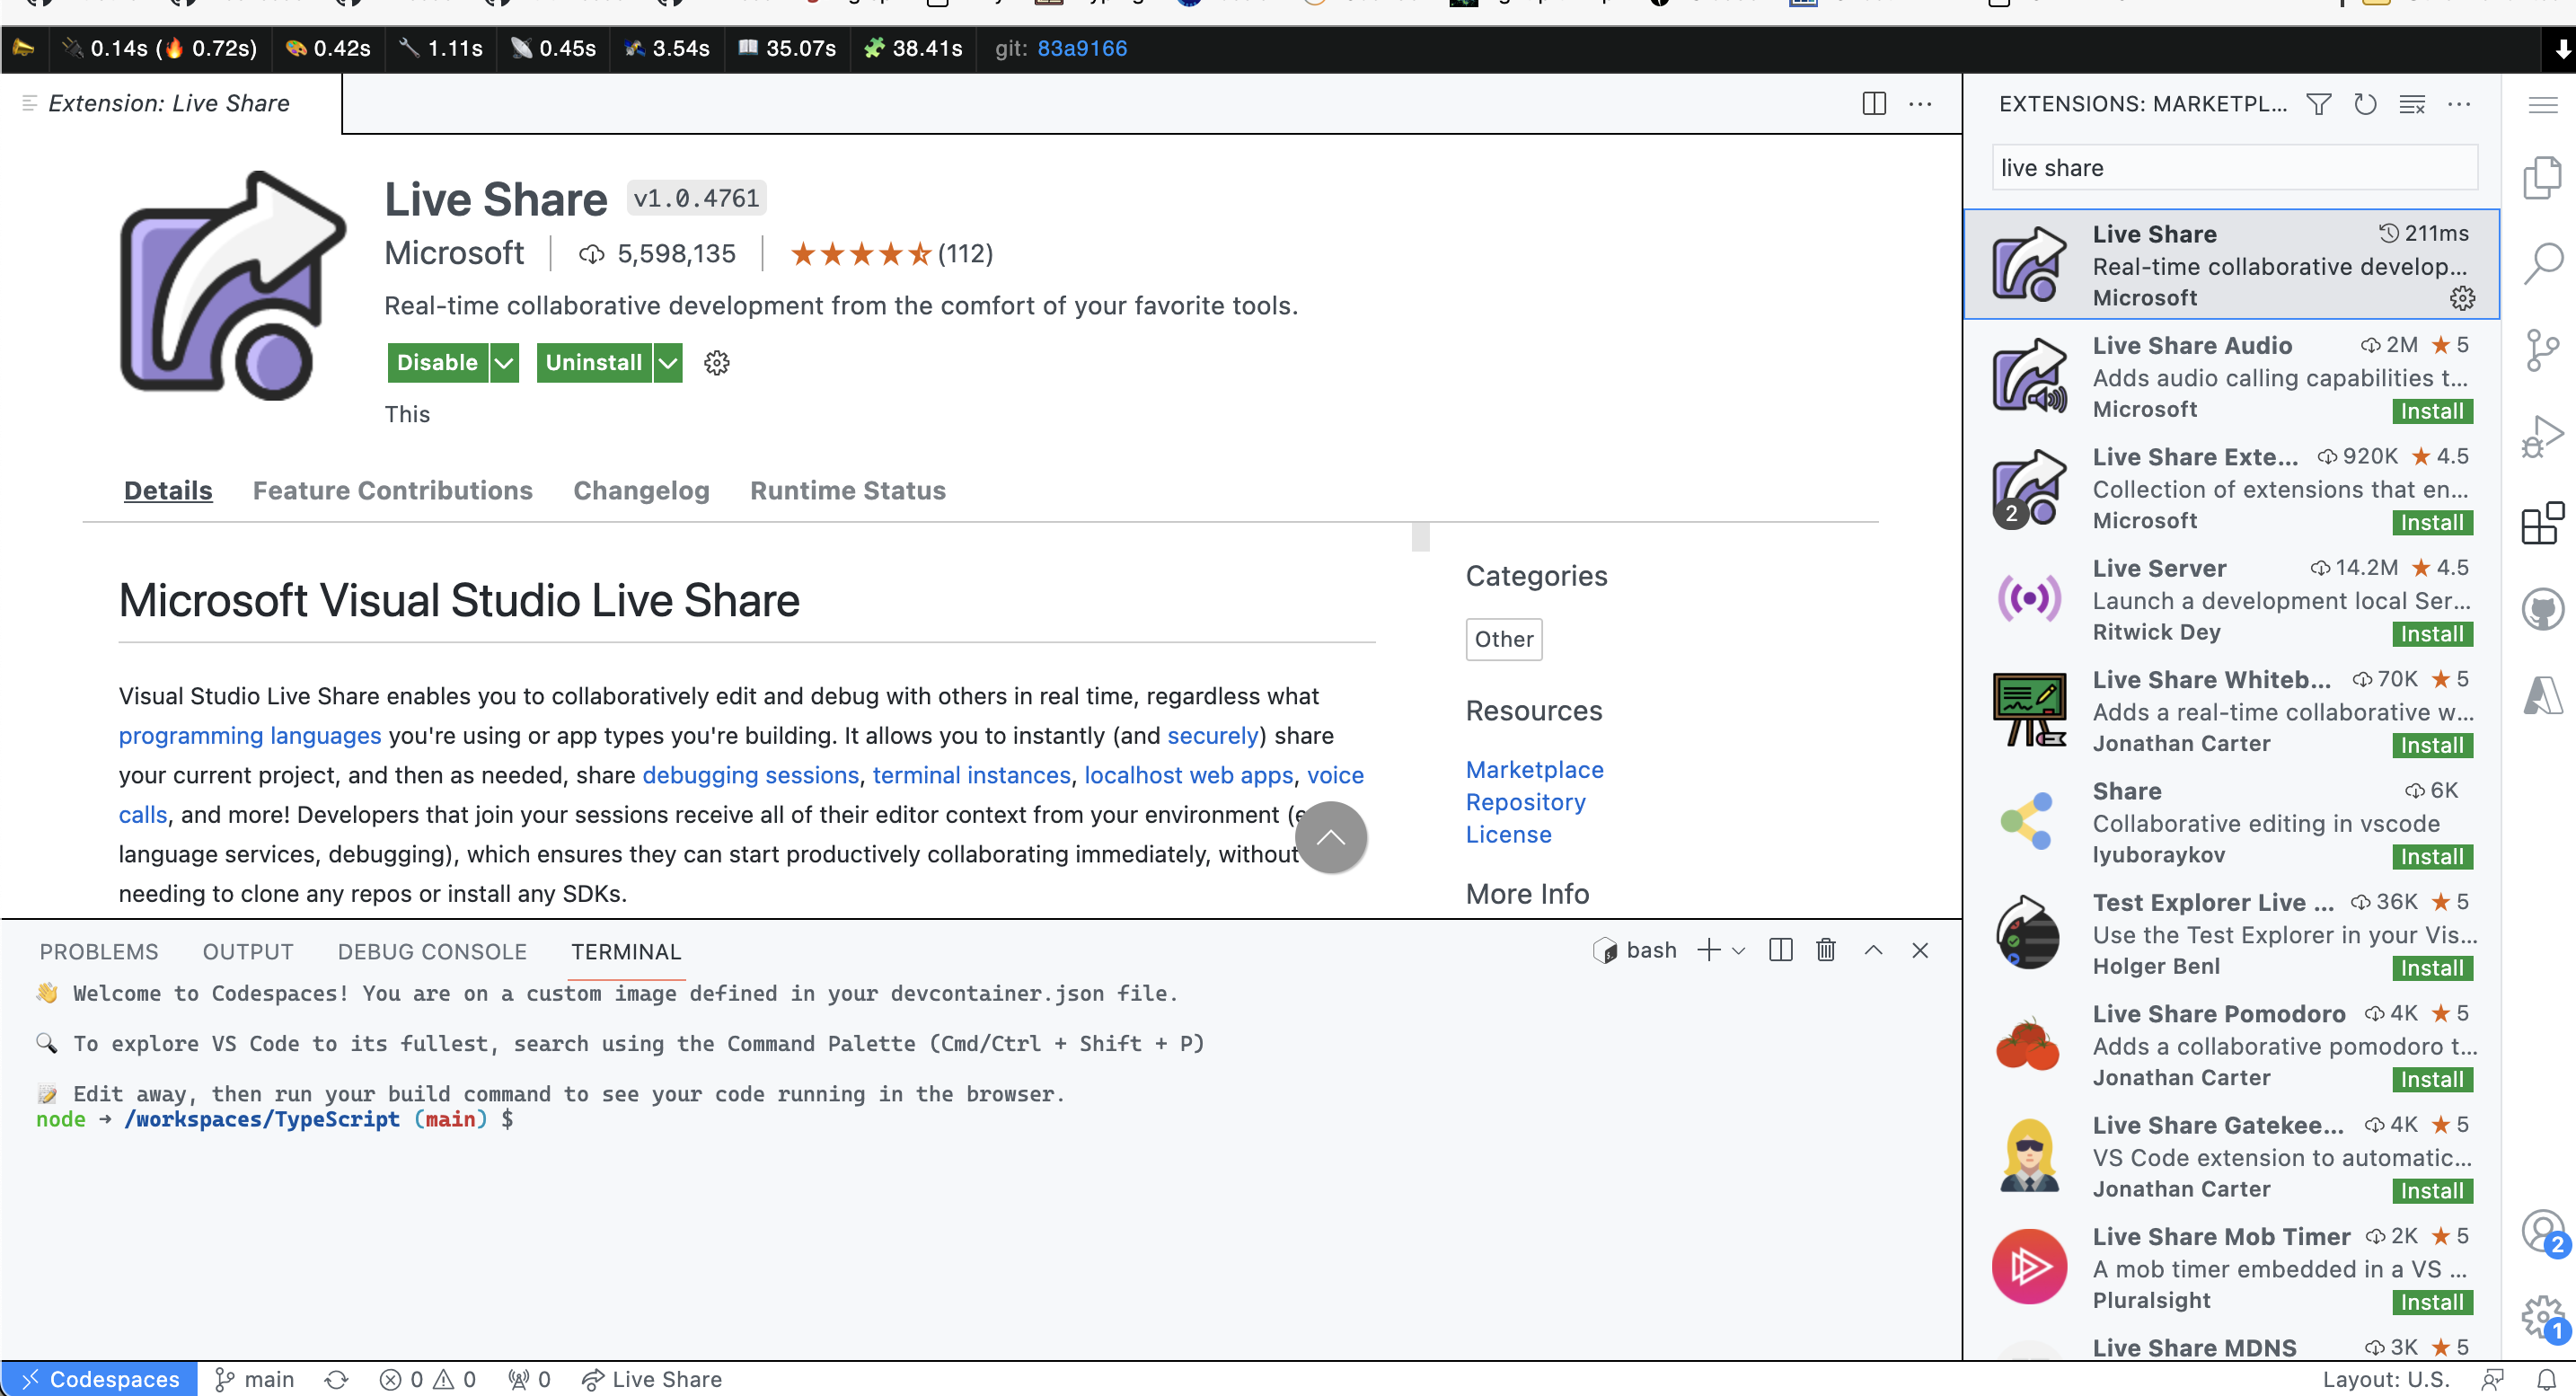The width and height of the screenshot is (2576, 1396).
Task: Open more actions in Extensions header
Action: click(2458, 104)
